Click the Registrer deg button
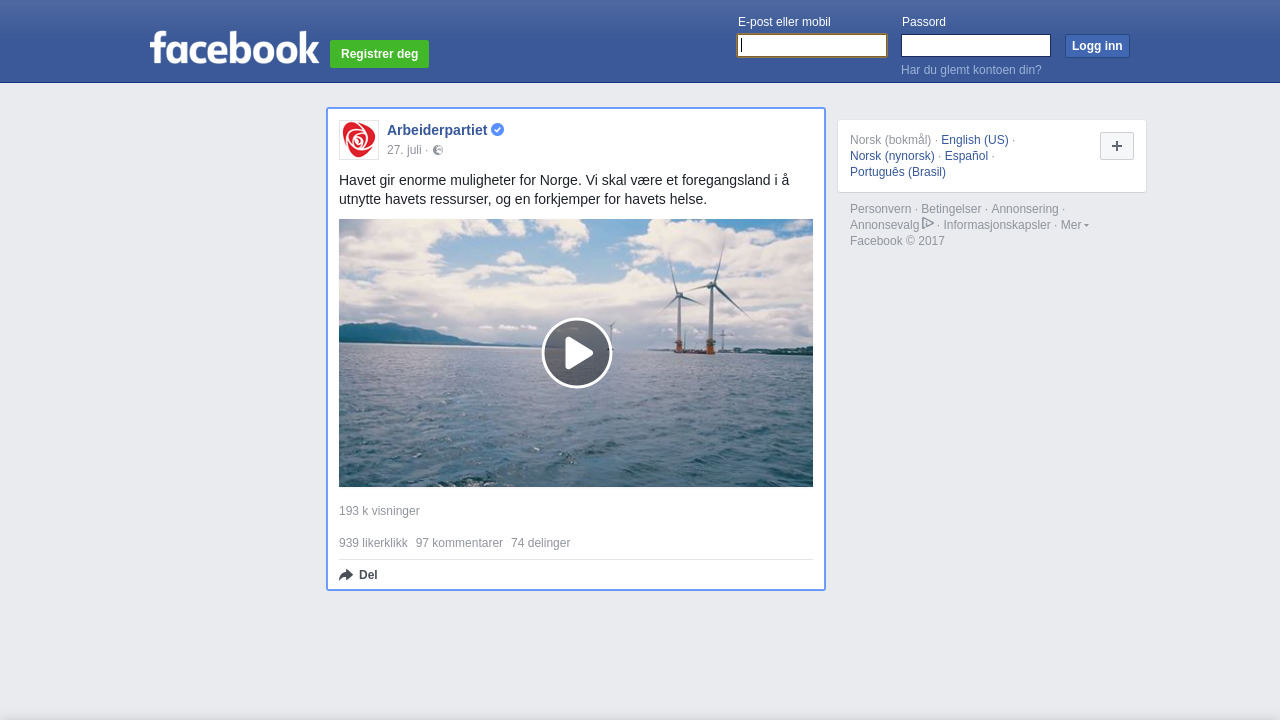 (x=379, y=54)
